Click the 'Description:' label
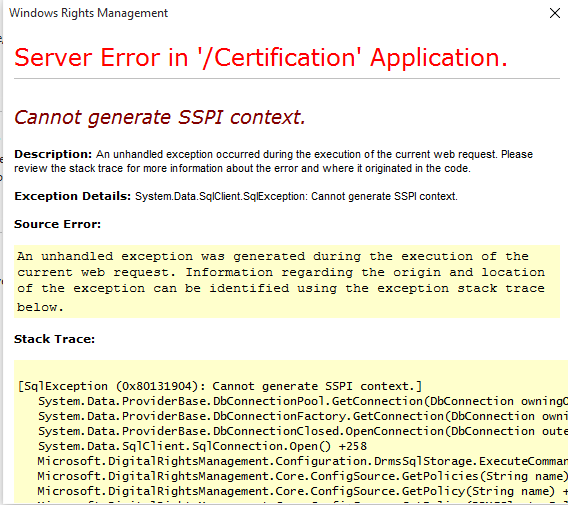 (53, 154)
